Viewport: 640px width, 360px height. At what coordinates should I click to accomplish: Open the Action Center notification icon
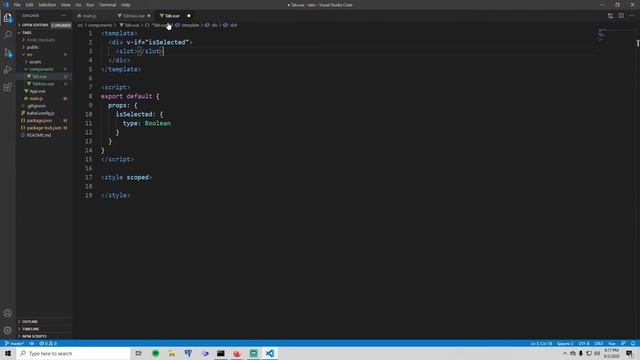coord(629,353)
